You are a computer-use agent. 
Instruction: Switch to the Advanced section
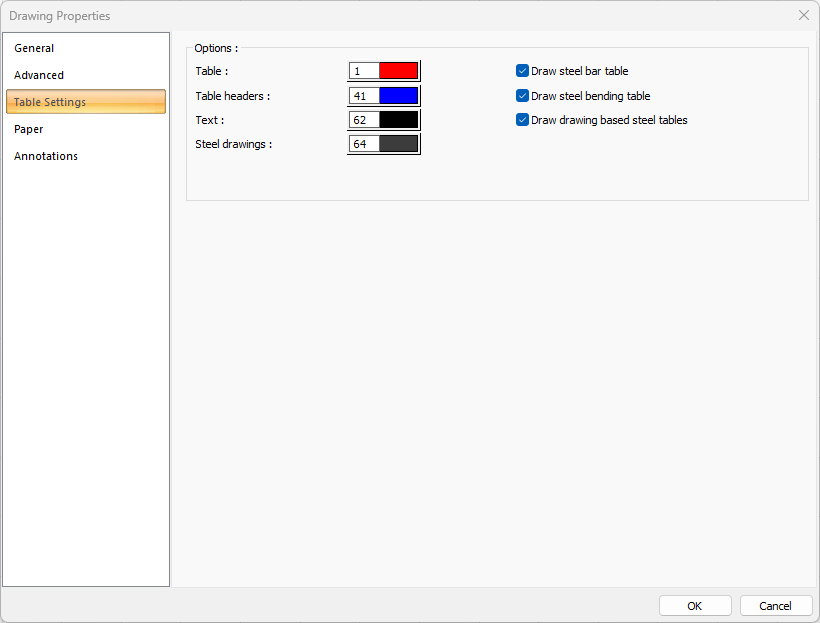tap(39, 75)
